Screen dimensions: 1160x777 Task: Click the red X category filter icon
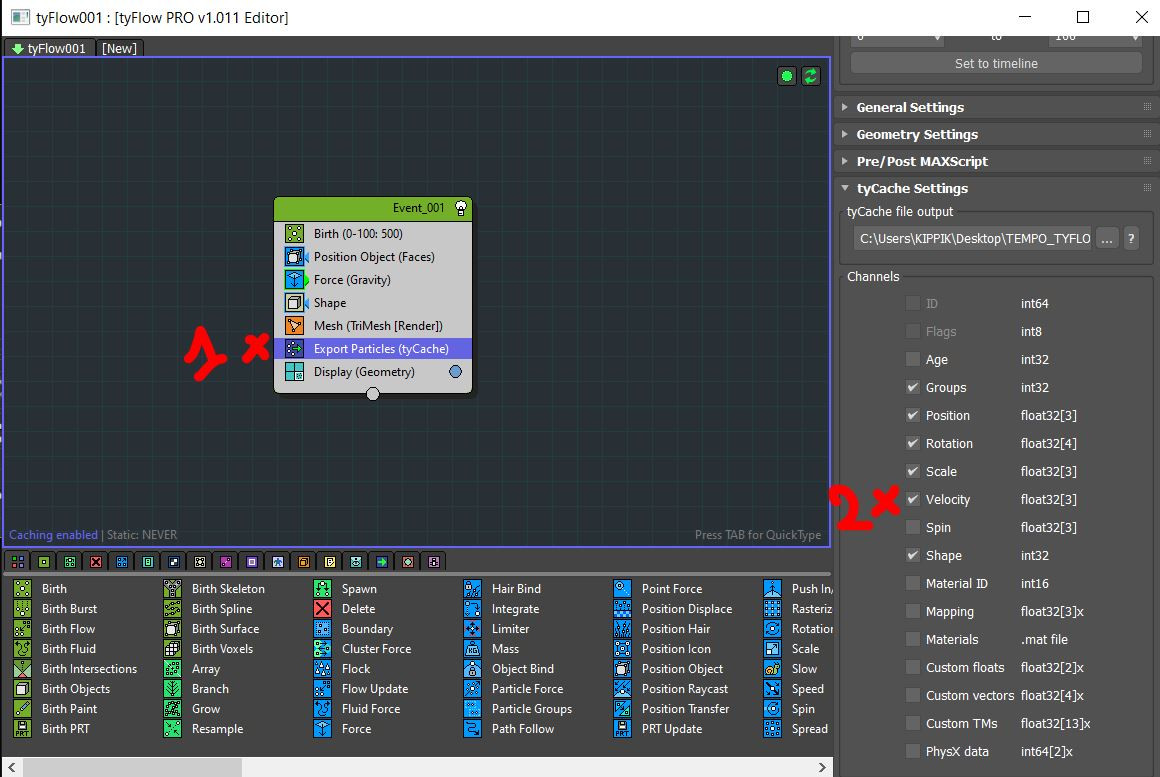[x=96, y=562]
